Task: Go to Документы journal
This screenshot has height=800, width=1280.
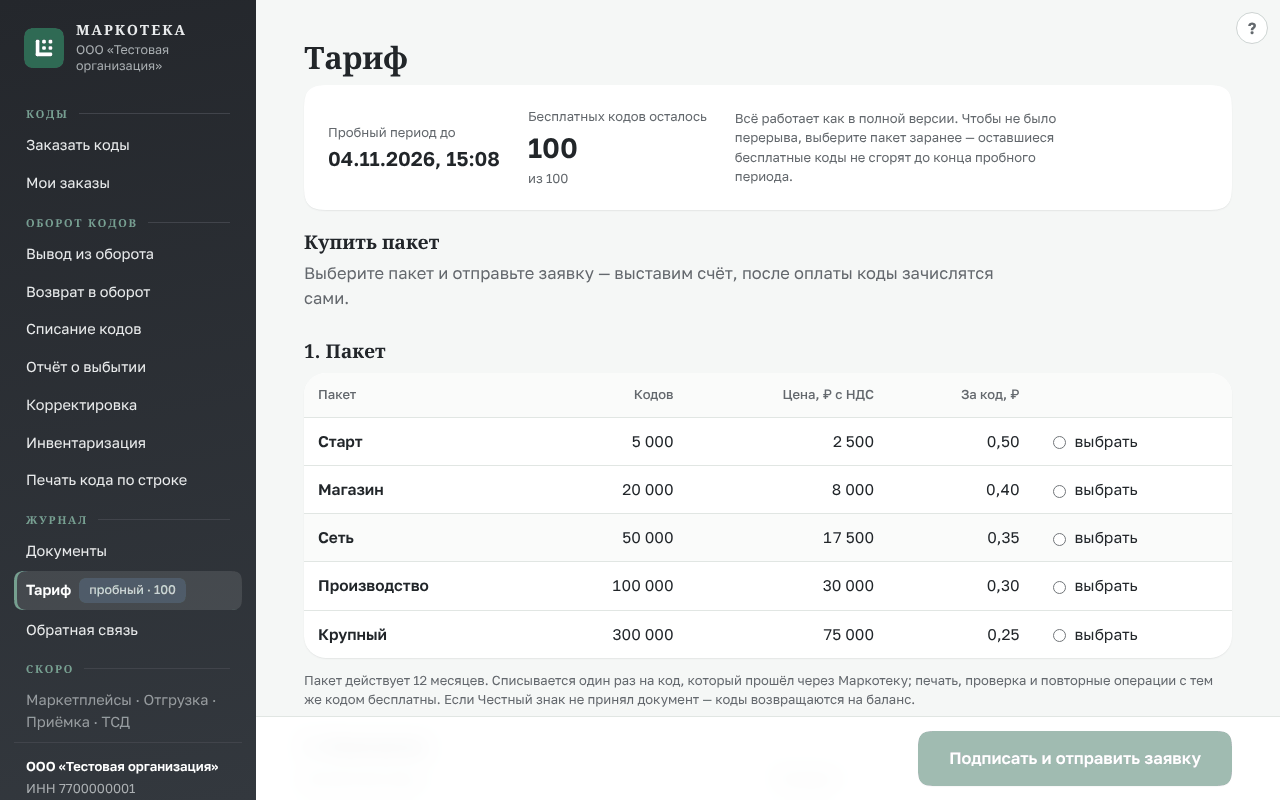Action: [128, 551]
